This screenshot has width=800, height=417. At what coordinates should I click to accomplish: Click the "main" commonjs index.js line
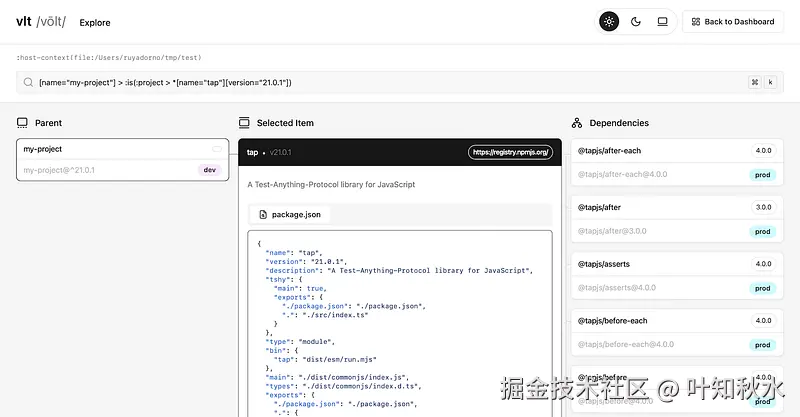(337, 377)
